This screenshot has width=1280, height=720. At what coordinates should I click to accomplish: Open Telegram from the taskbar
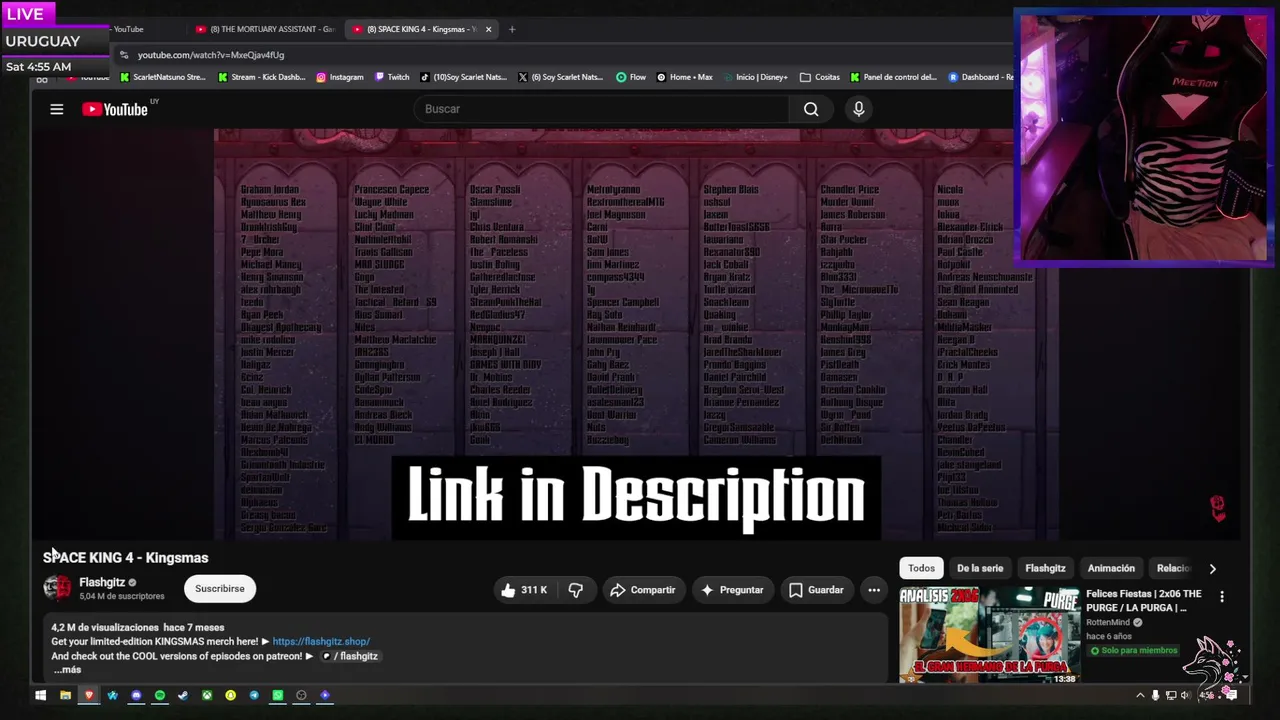tap(254, 695)
